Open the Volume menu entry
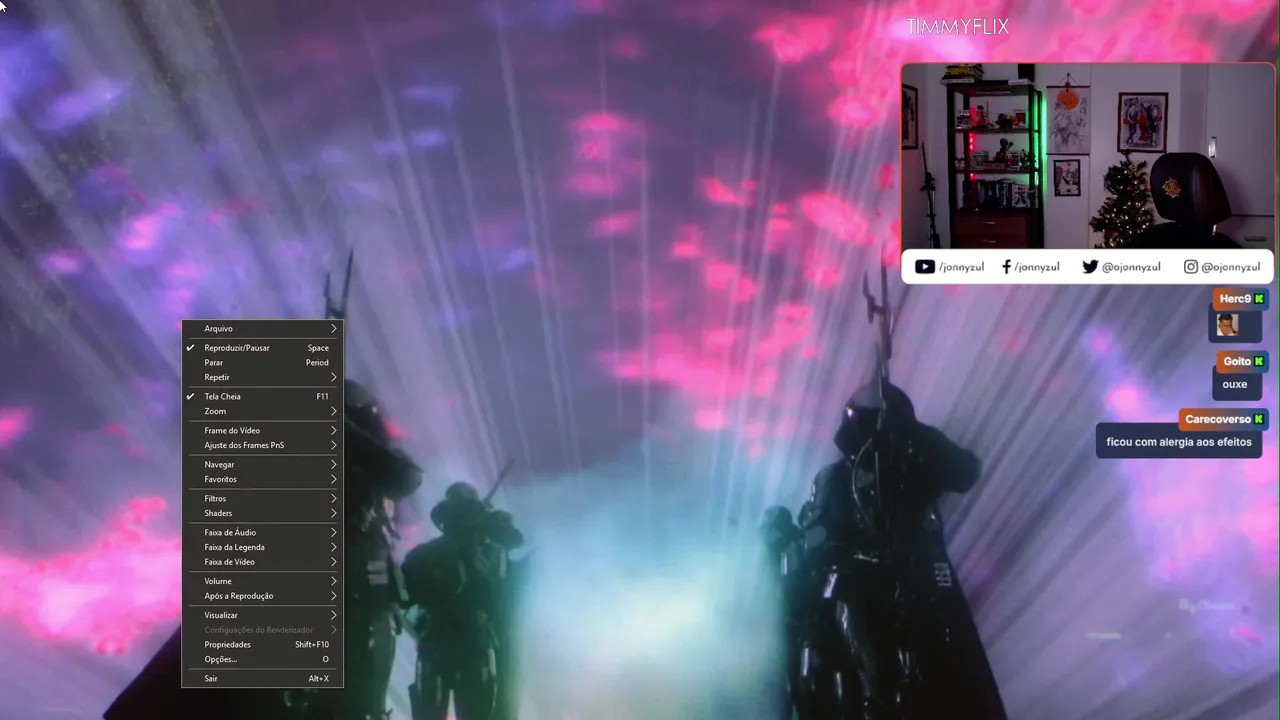The image size is (1280, 720). pyautogui.click(x=262, y=581)
